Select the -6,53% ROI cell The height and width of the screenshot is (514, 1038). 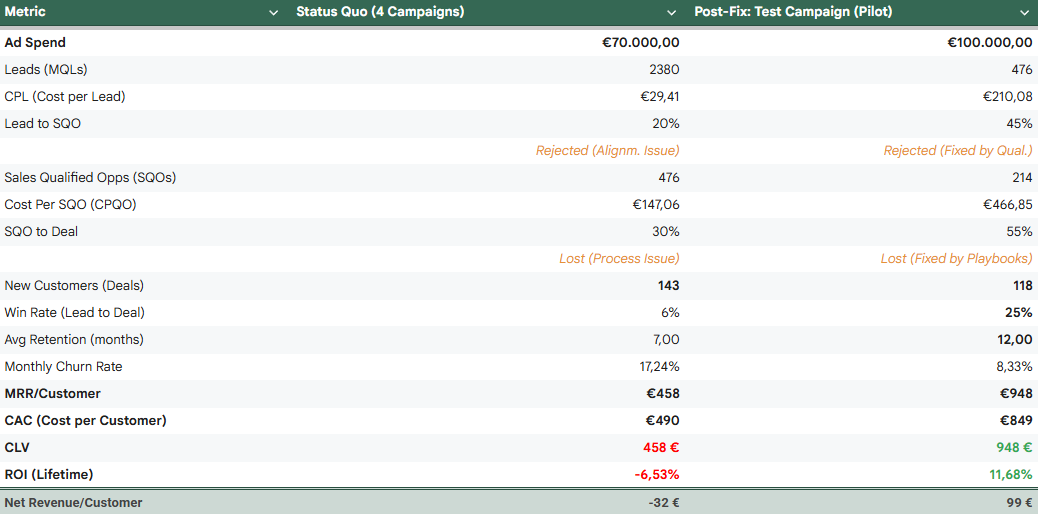(x=657, y=475)
